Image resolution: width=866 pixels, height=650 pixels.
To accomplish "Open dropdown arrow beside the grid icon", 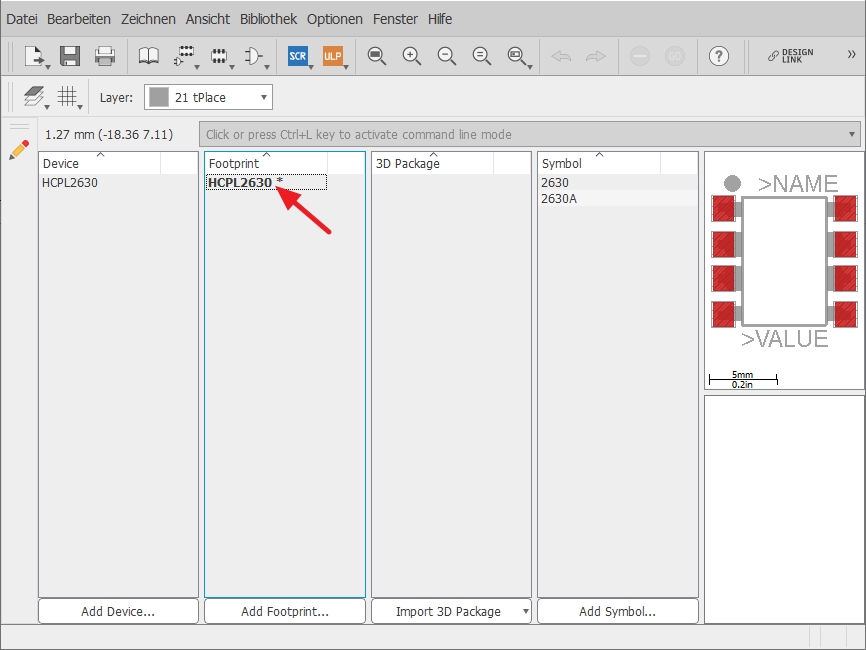I will point(81,107).
